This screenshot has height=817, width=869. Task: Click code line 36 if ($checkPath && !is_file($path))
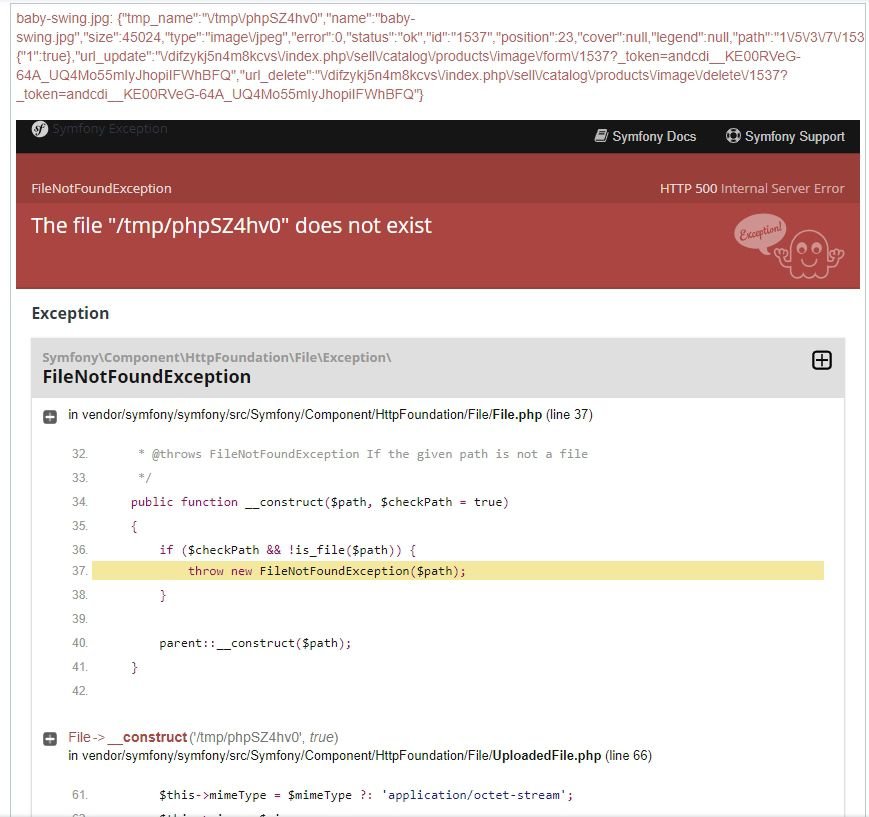pyautogui.click(x=288, y=550)
